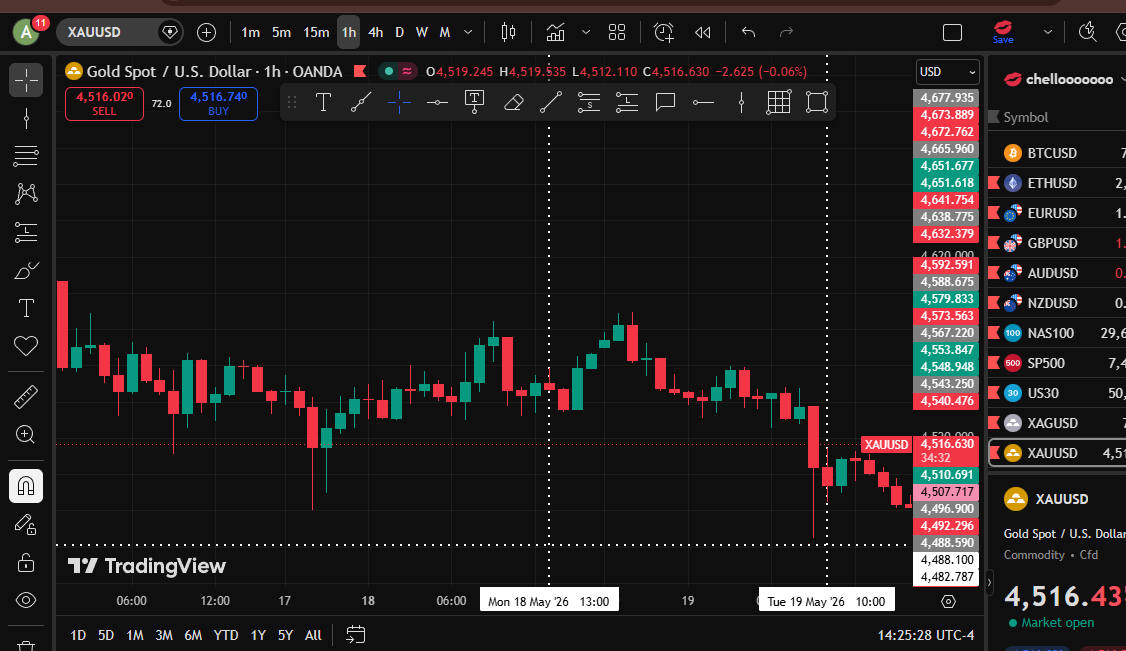
Task: Switch to the 5m timeframe
Action: (282, 32)
